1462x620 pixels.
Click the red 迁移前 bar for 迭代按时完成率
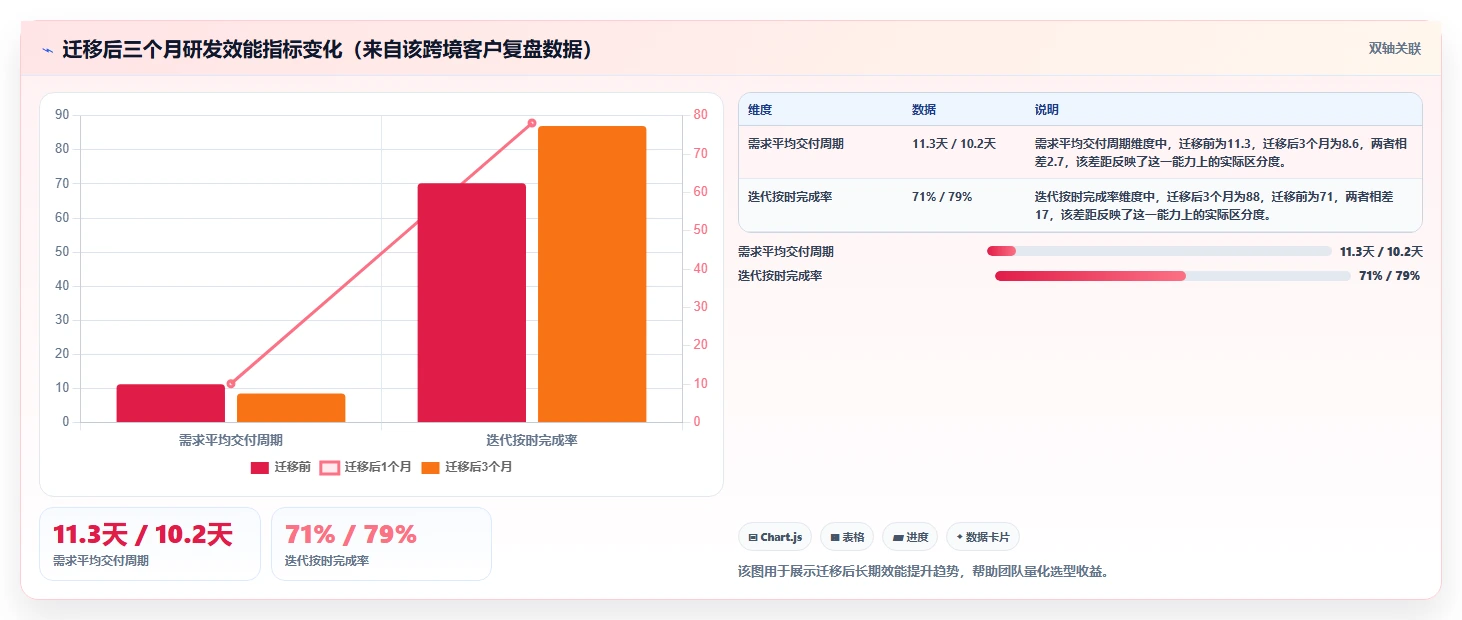[x=472, y=303]
